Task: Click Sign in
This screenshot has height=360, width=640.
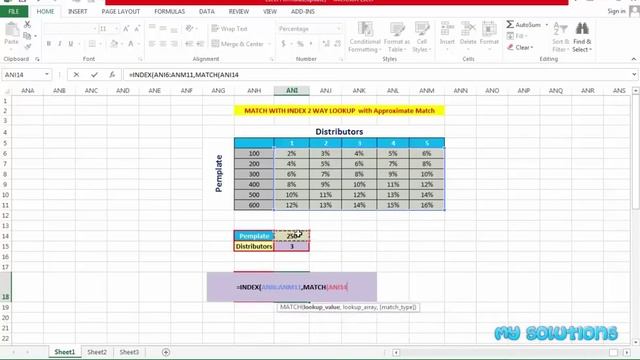Action: (x=616, y=11)
